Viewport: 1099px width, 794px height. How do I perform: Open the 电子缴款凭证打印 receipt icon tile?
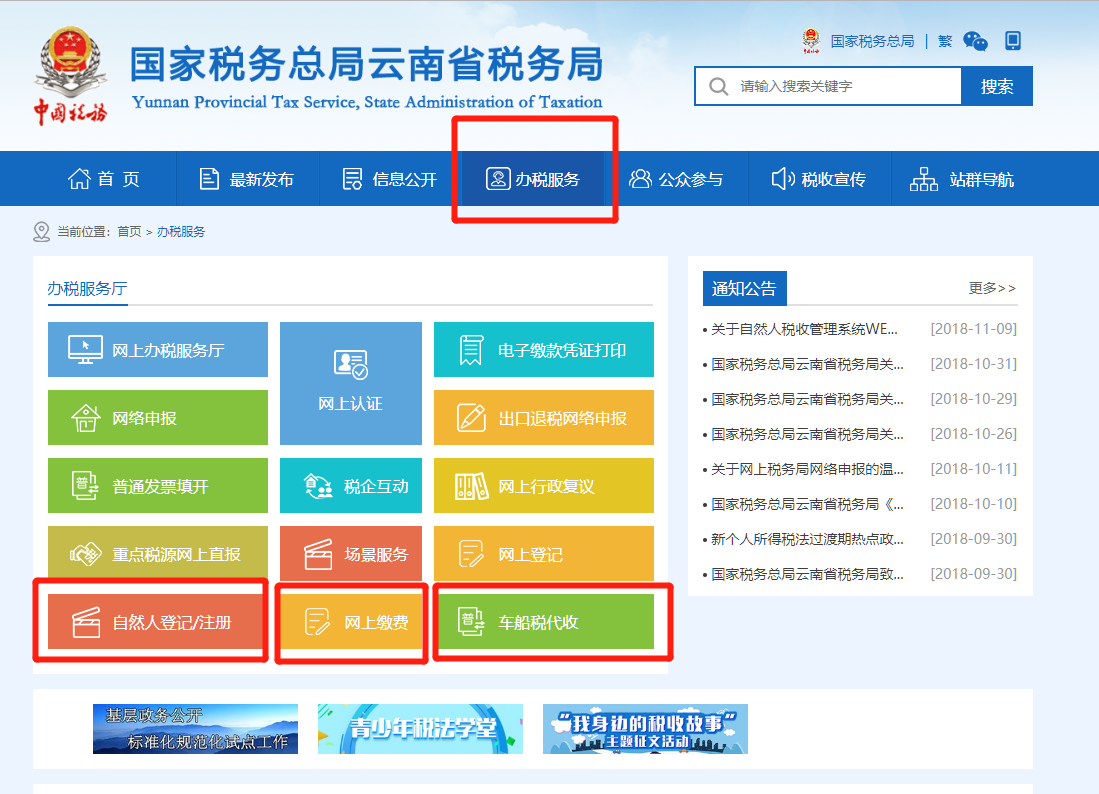click(x=544, y=349)
